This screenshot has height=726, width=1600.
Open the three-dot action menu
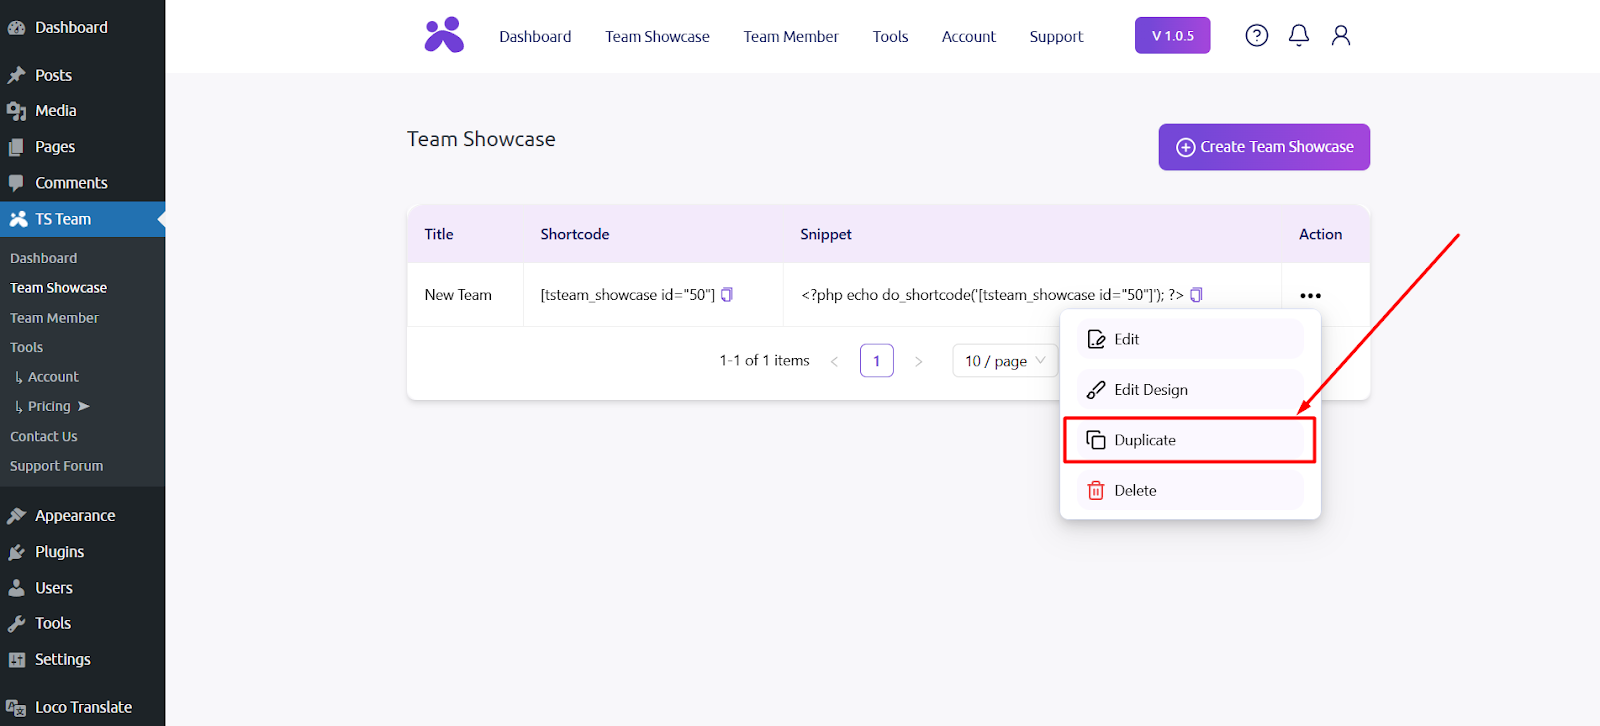(x=1310, y=296)
